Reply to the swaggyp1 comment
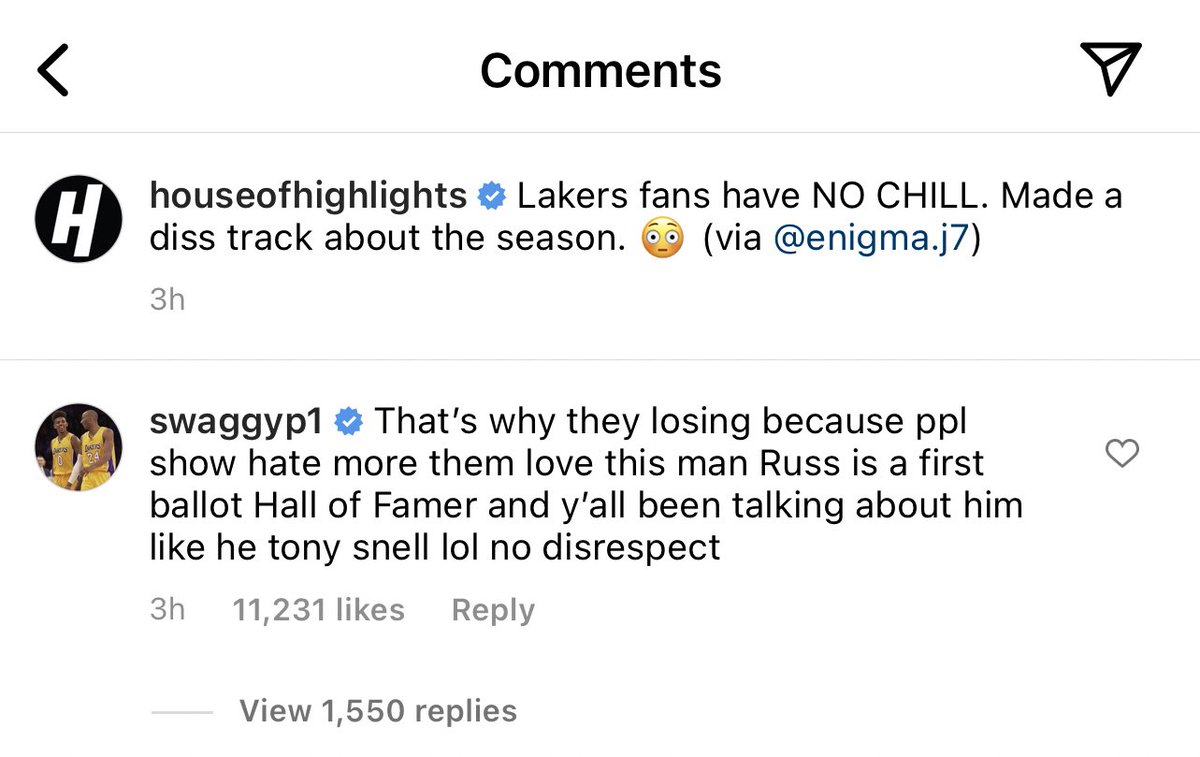This screenshot has height=757, width=1200. coord(493,610)
